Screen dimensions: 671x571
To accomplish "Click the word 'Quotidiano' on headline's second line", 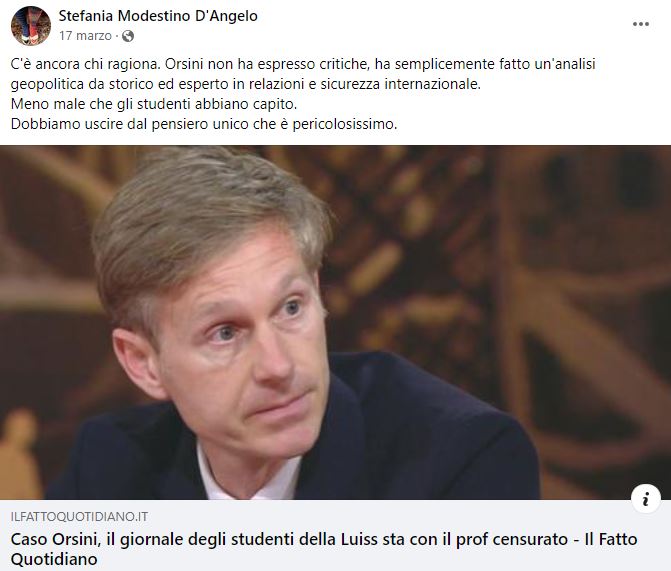I will [x=54, y=559].
